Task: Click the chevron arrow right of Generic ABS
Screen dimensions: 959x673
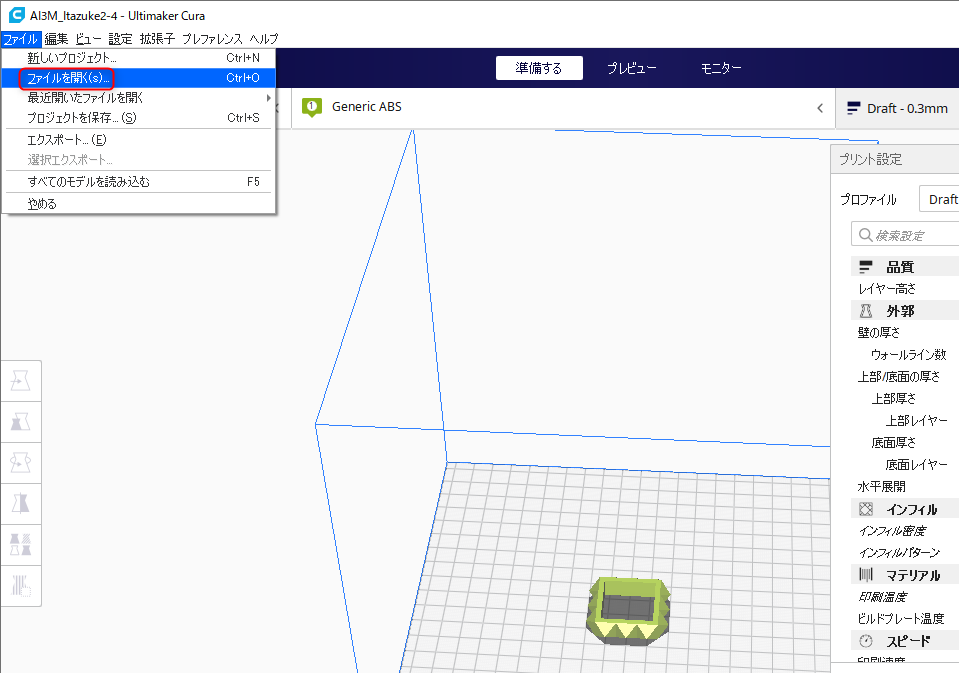Action: pyautogui.click(x=820, y=108)
